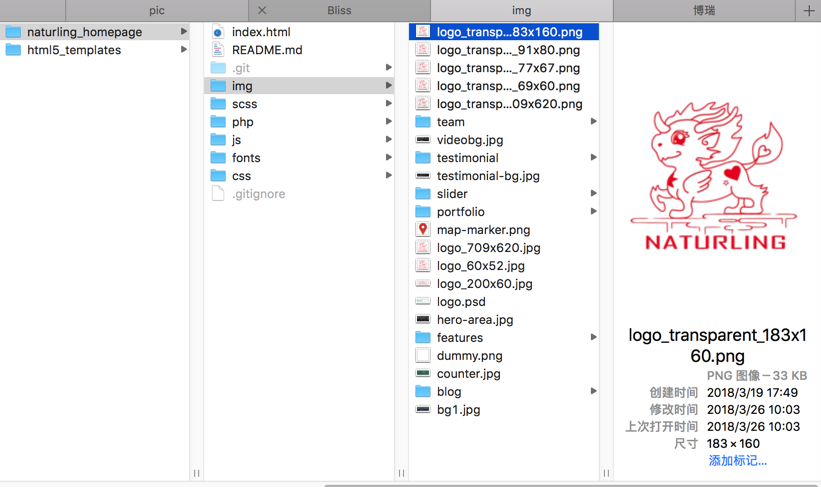The width and height of the screenshot is (821, 487).
Task: Add a new Finder tab
Action: coord(808,10)
